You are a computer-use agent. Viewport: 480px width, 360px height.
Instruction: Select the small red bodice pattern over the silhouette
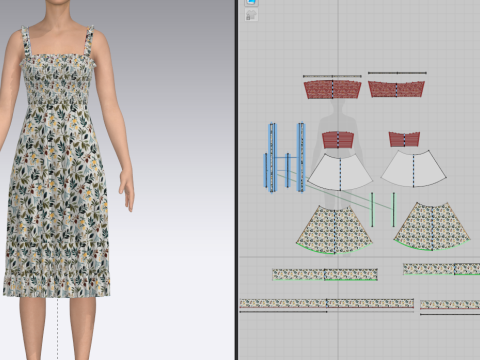(x=338, y=140)
